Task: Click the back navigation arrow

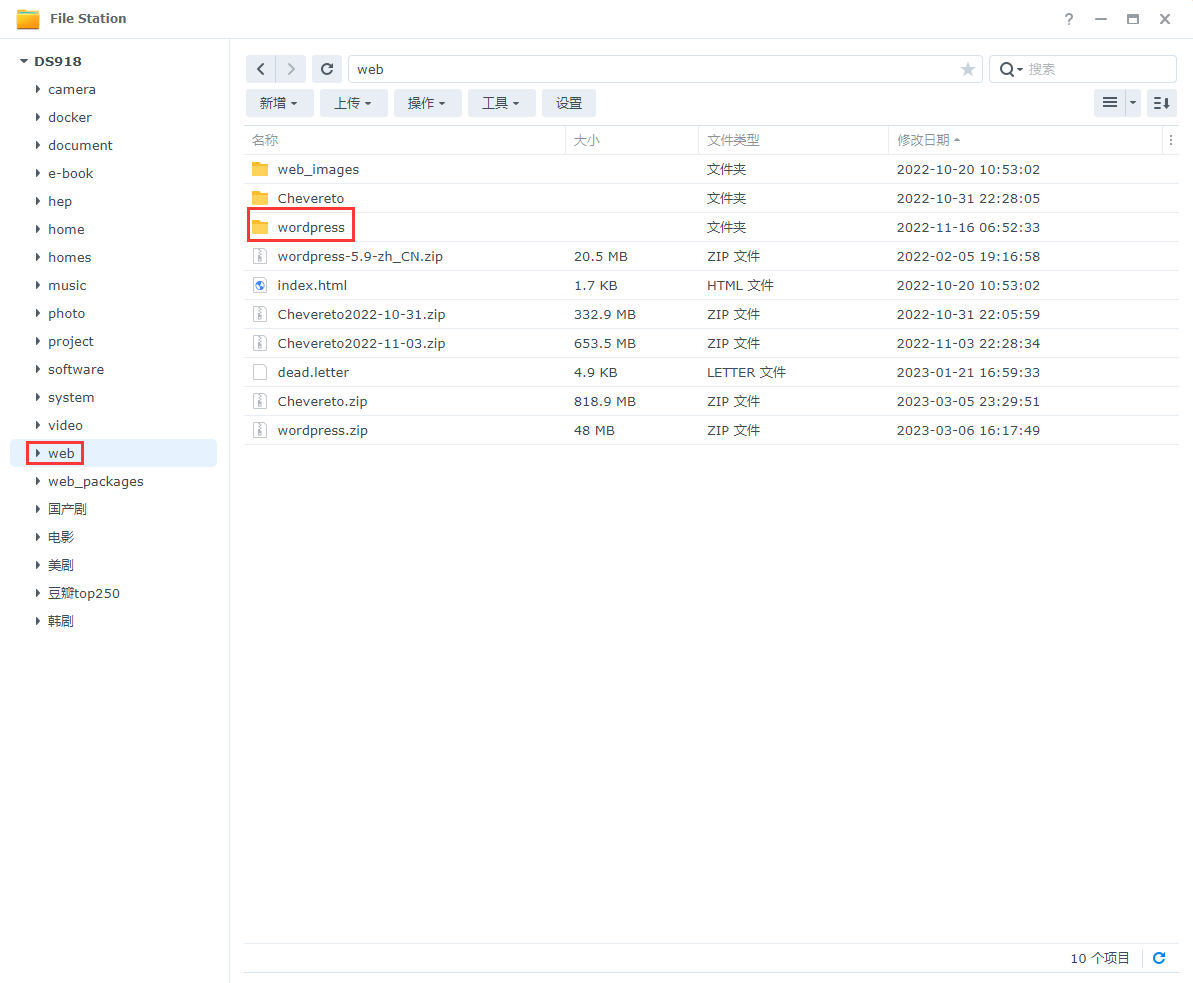Action: pos(261,69)
